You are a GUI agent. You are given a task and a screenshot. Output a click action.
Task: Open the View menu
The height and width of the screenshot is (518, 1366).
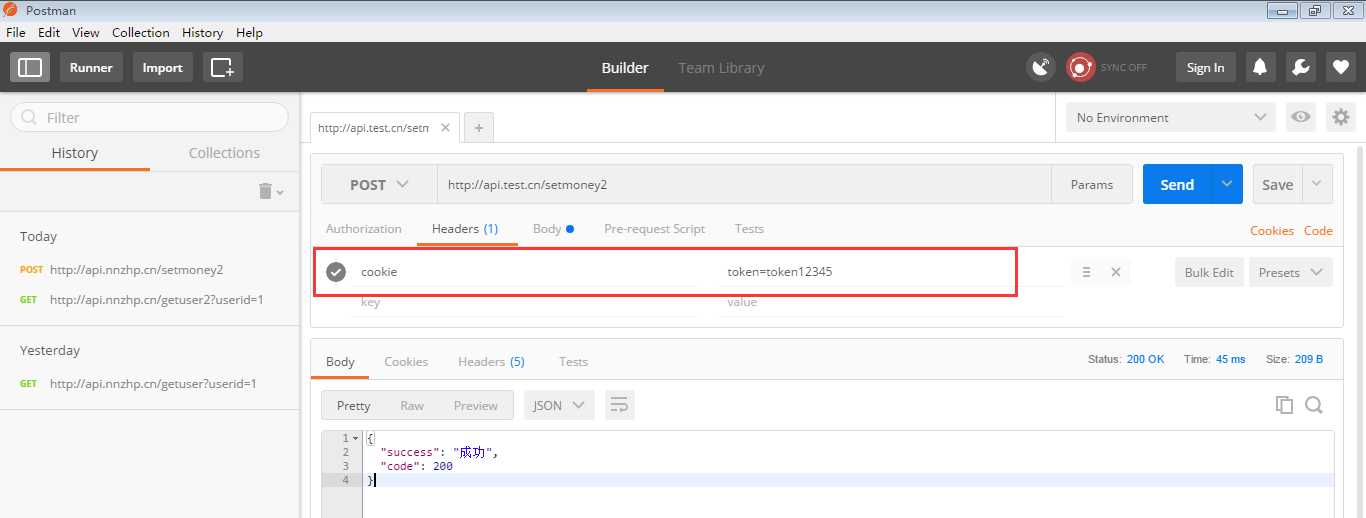click(86, 32)
